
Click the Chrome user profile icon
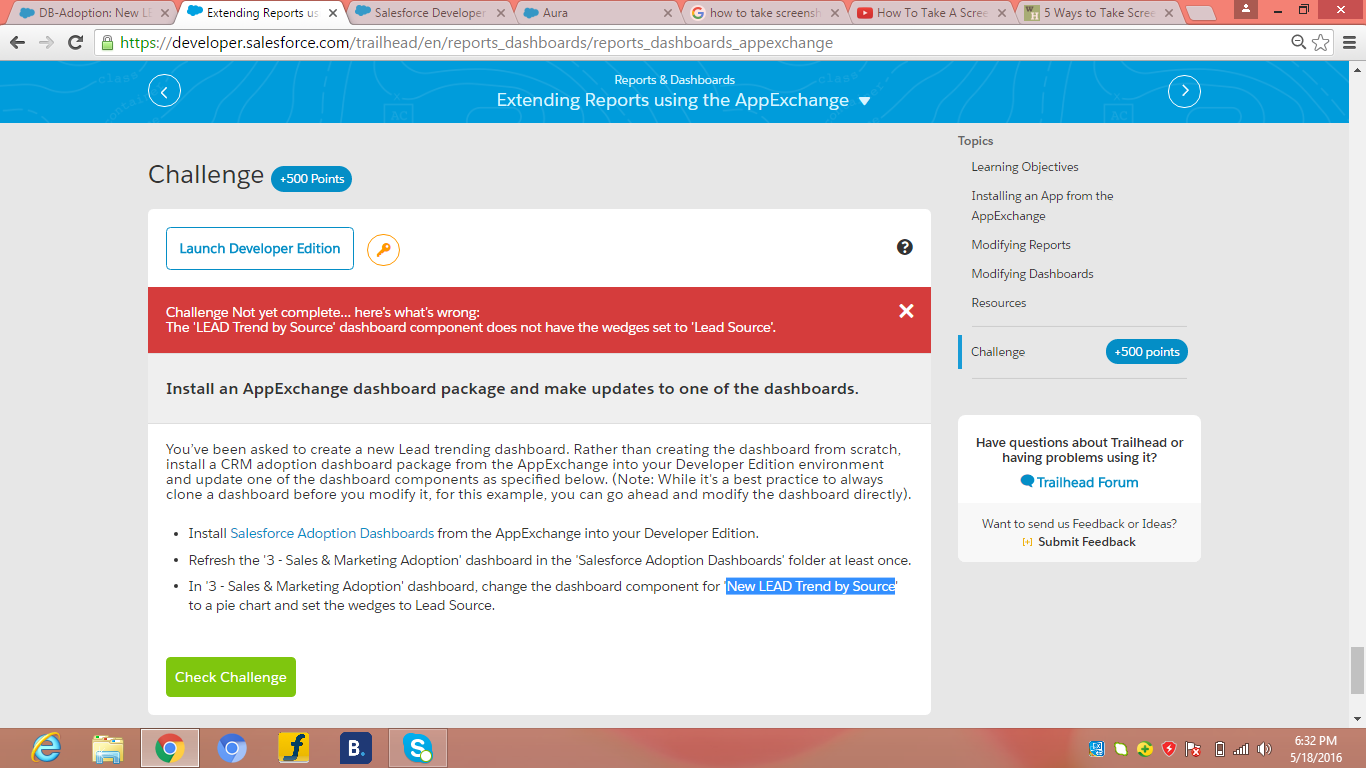click(x=1245, y=9)
